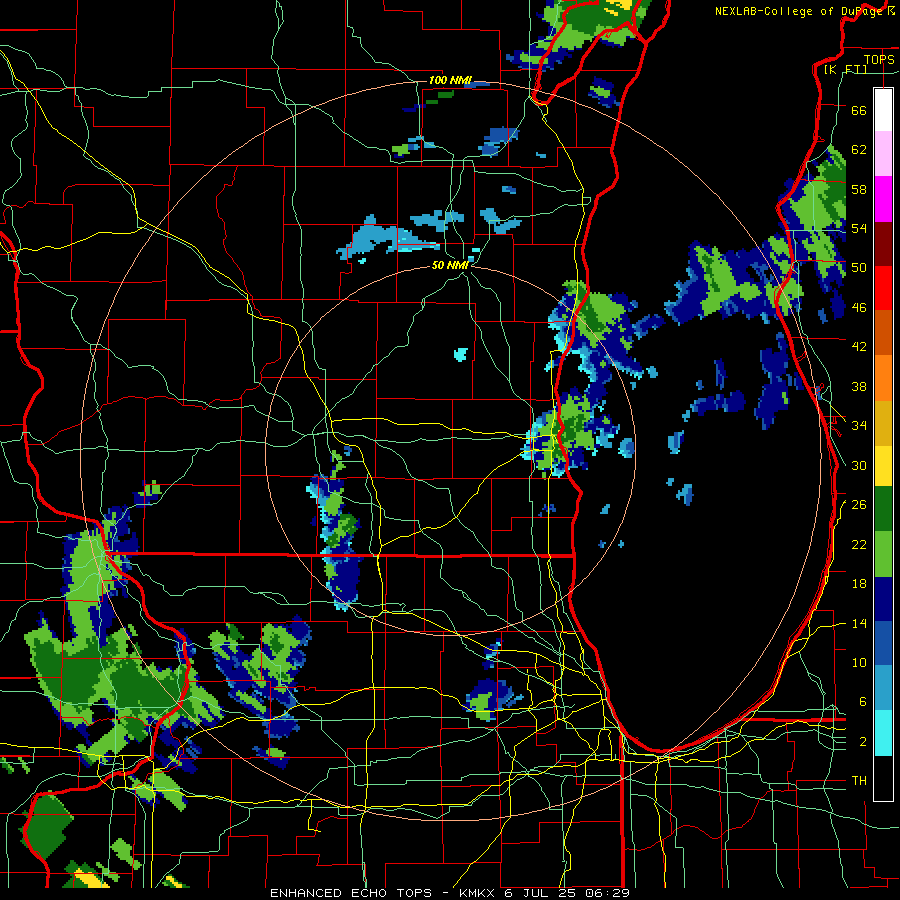Click the sky blue legend band

883,688
